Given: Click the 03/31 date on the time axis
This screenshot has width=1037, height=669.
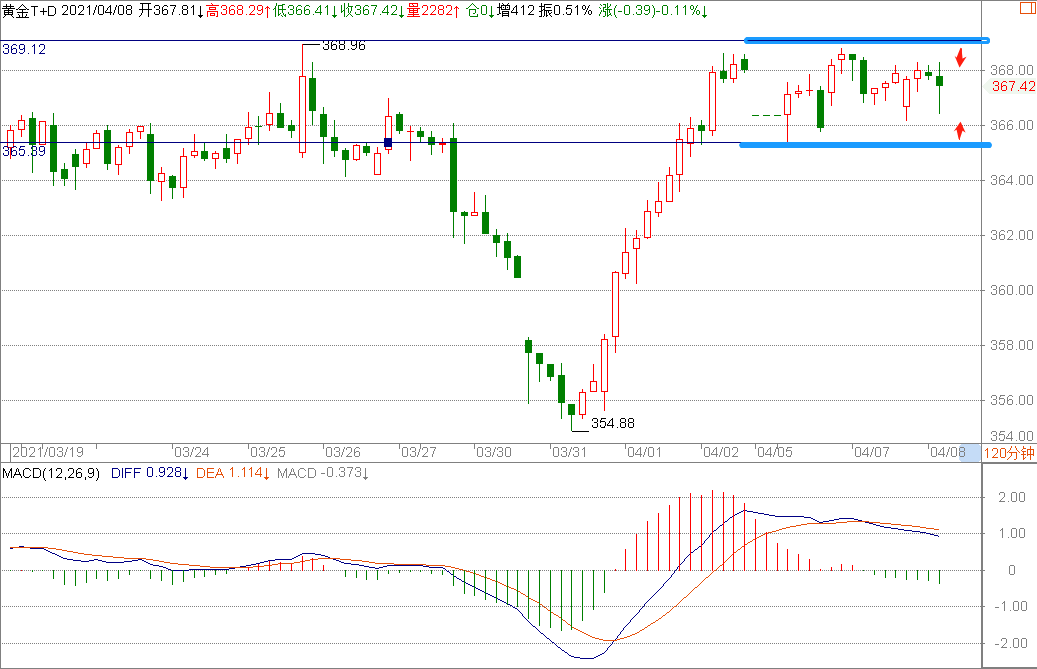Looking at the screenshot, I should click(570, 452).
